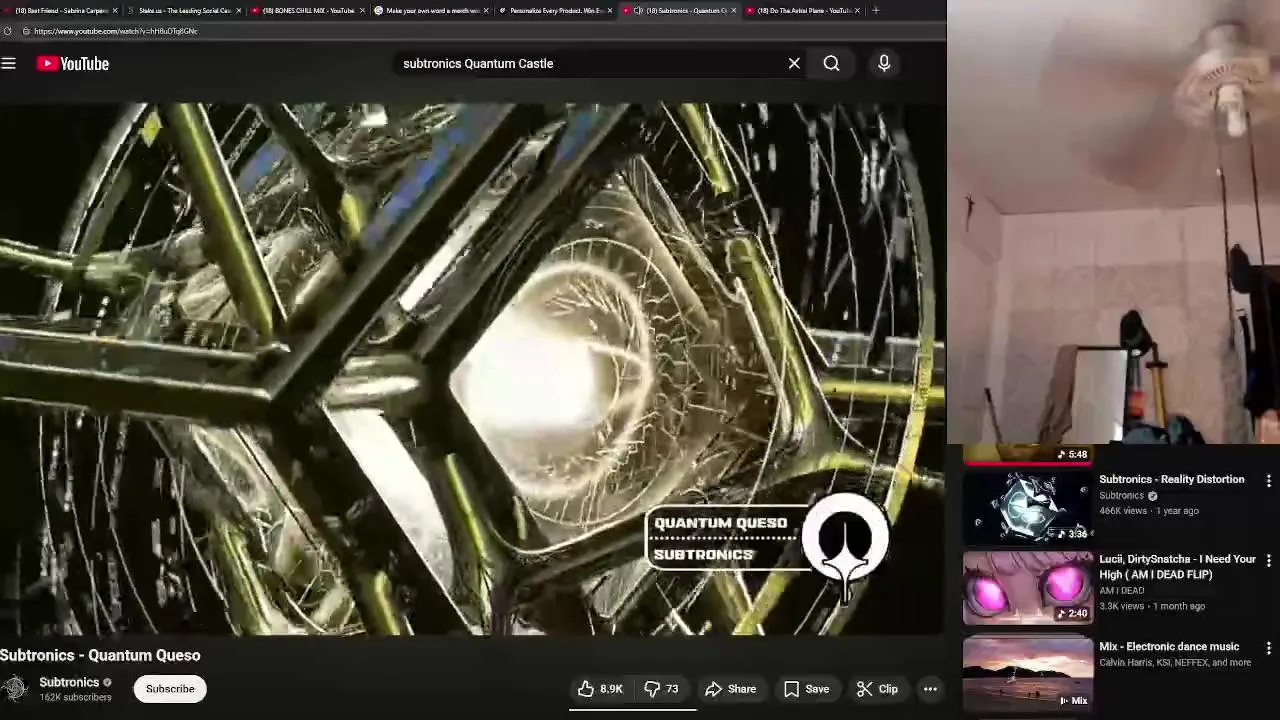Viewport: 1280px width, 720px height.
Task: Click the YouTube logo home link
Action: click(73, 63)
